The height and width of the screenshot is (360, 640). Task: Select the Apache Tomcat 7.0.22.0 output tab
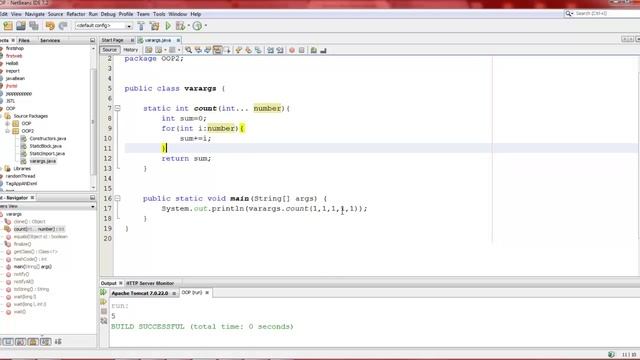point(140,293)
